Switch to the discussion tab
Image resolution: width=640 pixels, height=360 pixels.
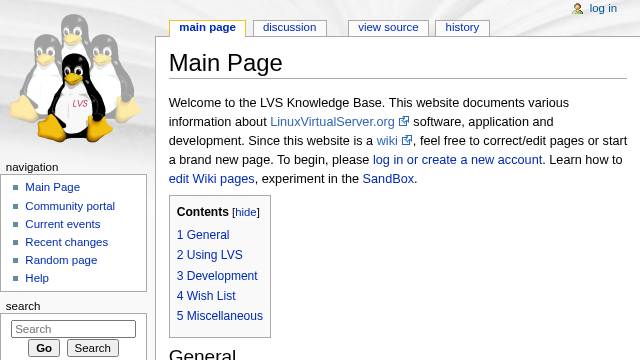point(289,28)
